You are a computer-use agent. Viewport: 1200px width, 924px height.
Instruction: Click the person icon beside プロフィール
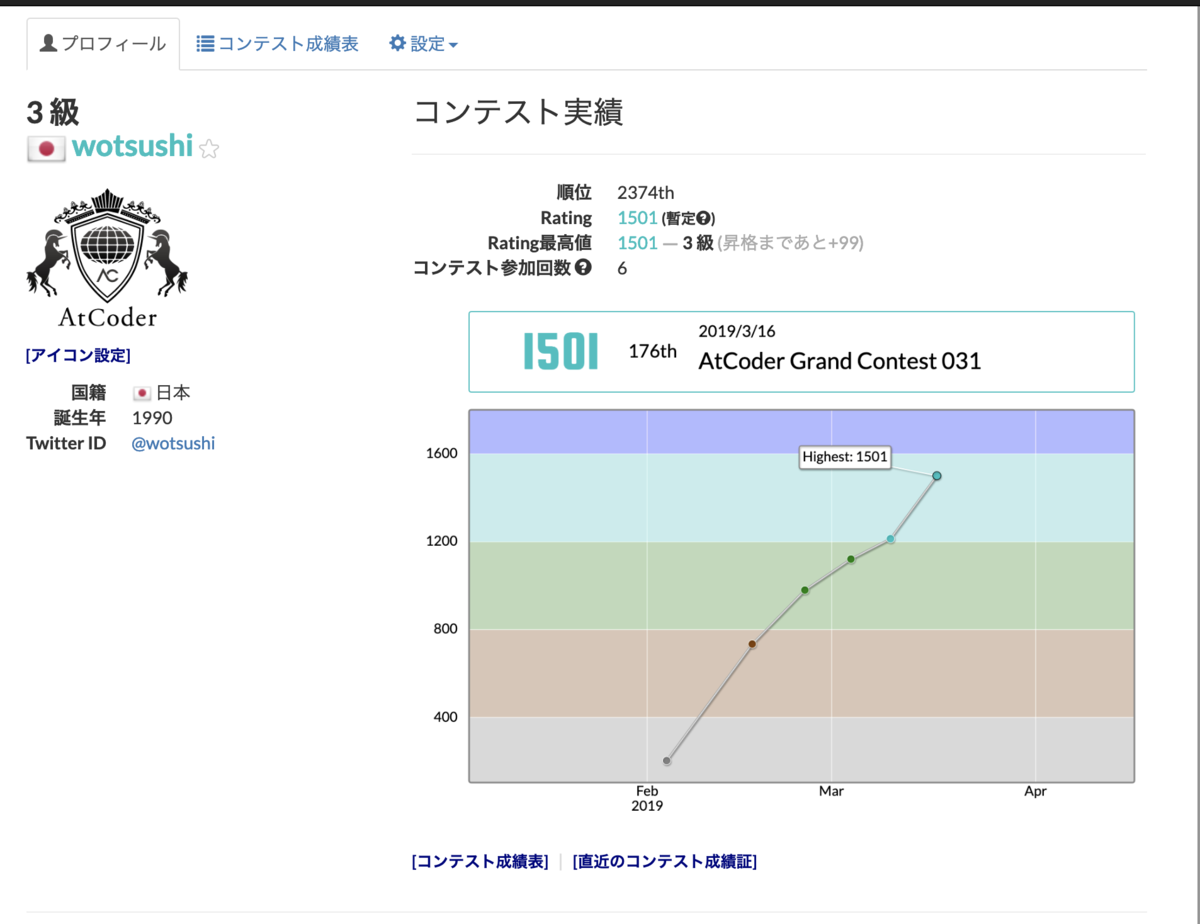pyautogui.click(x=48, y=44)
